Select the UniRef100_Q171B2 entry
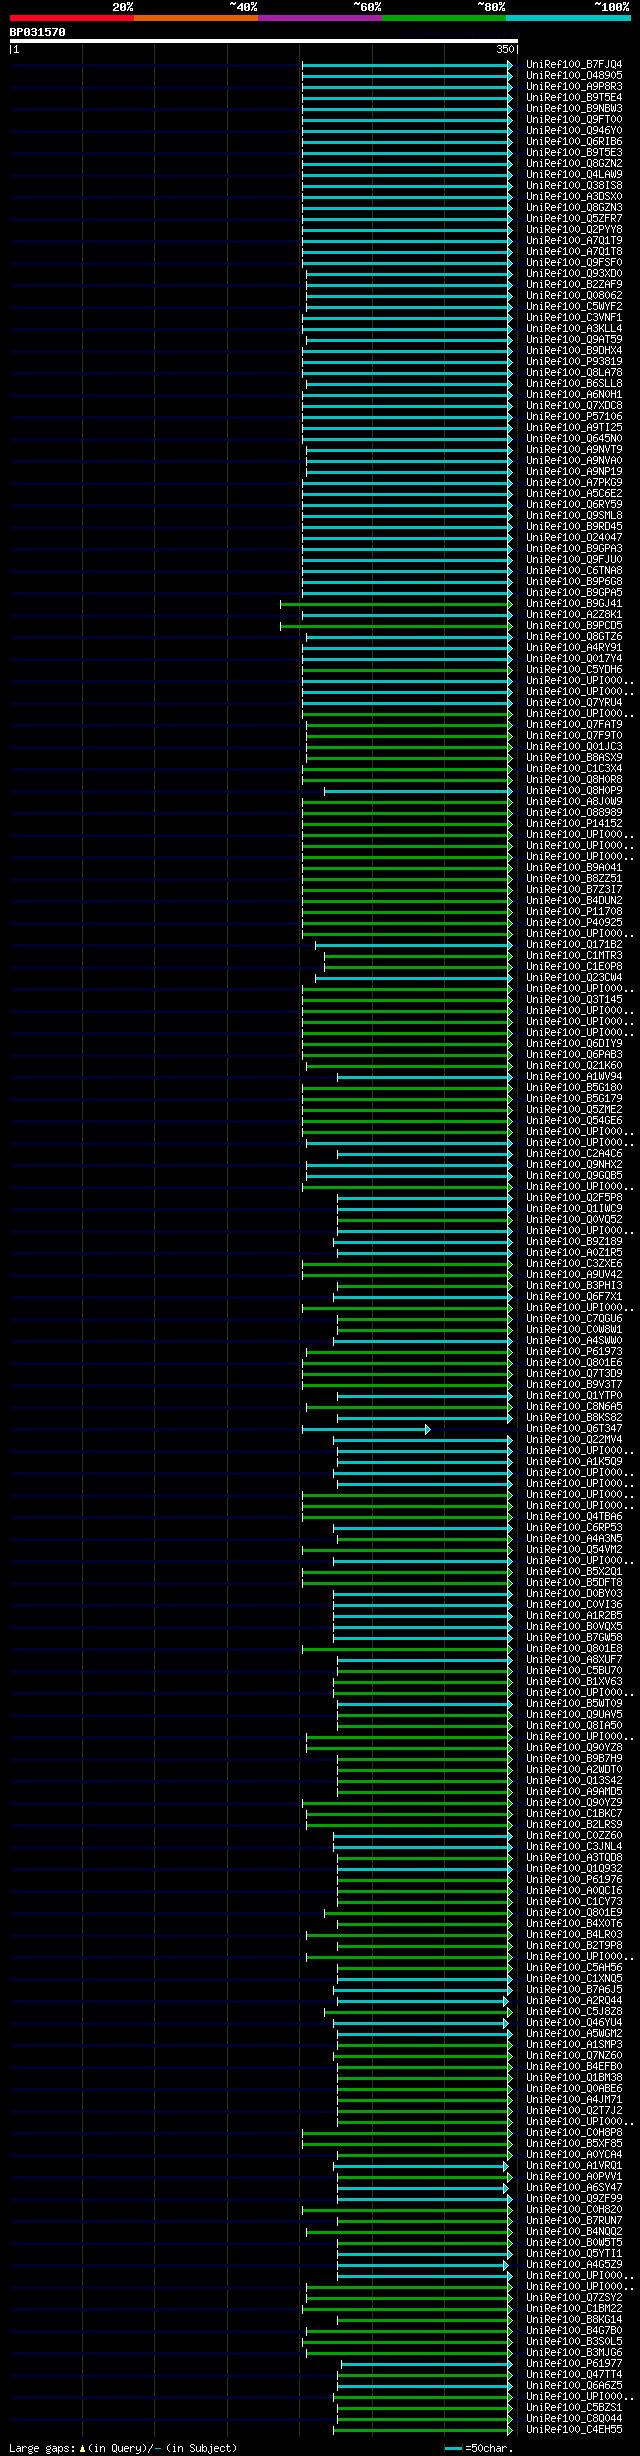Screen dimensions: 640x2456 click(574, 944)
